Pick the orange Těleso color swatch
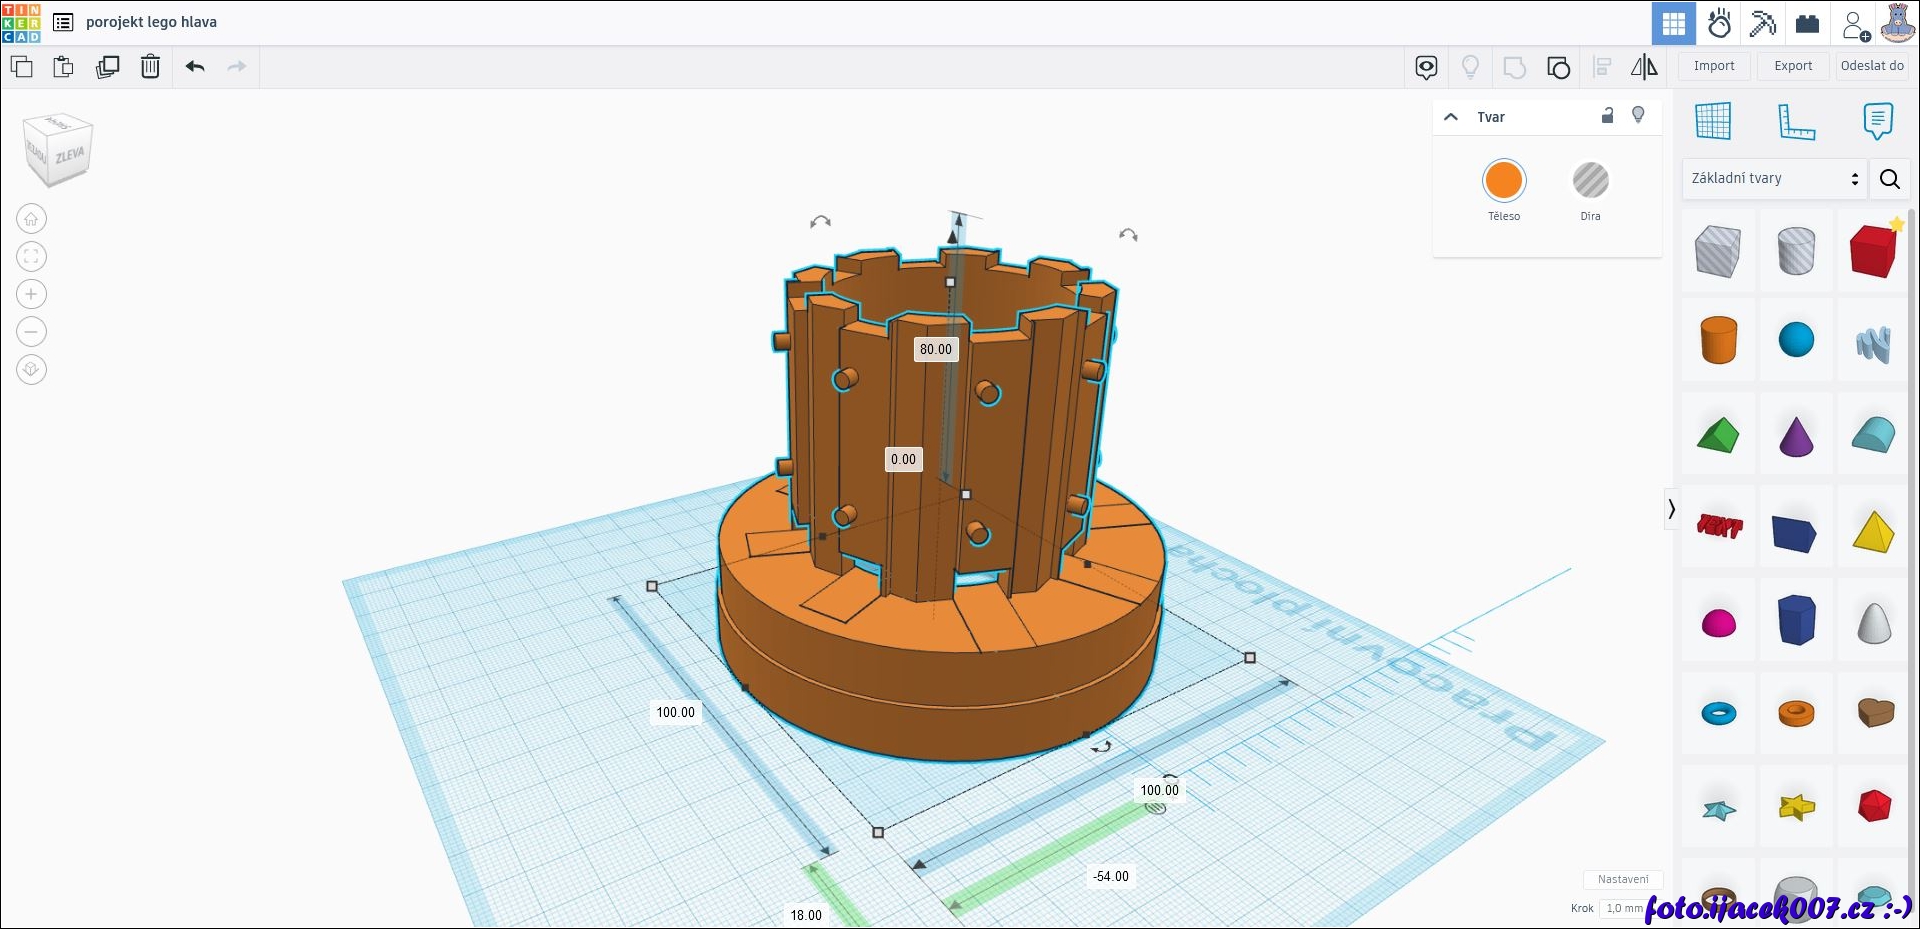This screenshot has width=1920, height=929. click(1503, 181)
